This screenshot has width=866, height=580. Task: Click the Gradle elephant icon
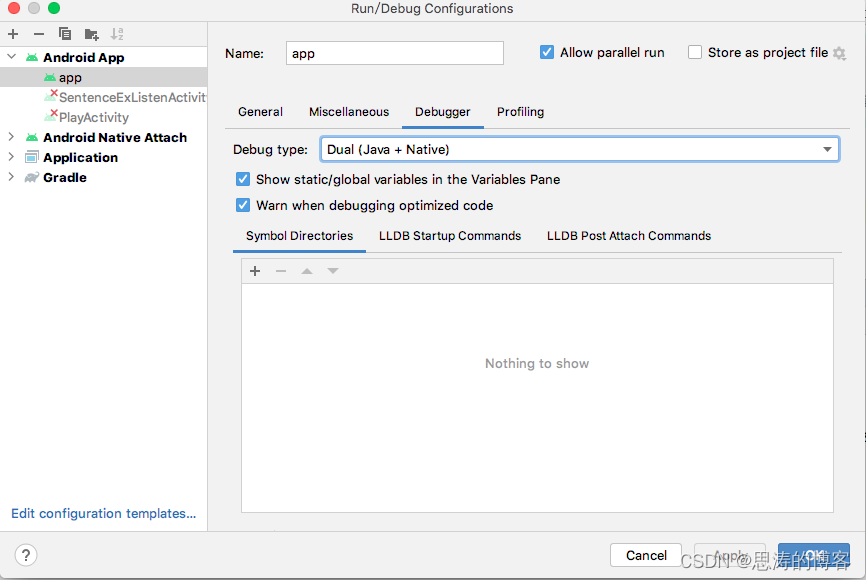[32, 177]
